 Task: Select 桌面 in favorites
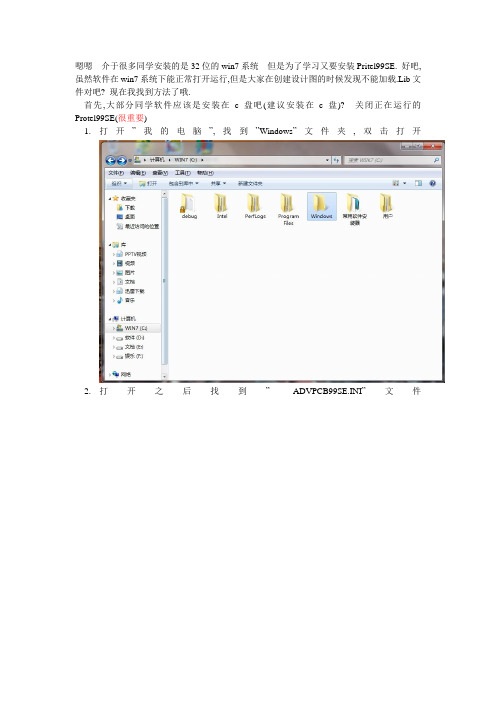126,217
